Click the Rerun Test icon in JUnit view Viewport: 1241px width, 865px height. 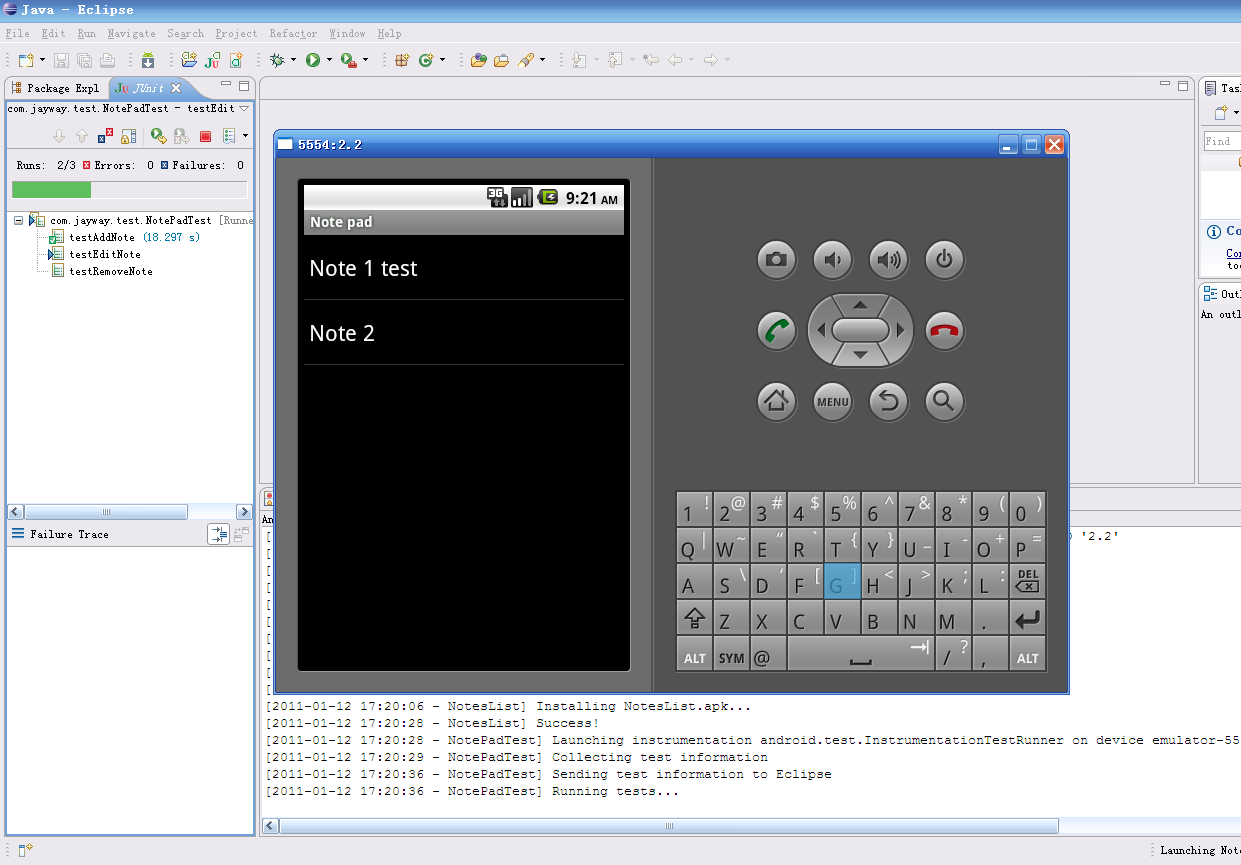158,136
